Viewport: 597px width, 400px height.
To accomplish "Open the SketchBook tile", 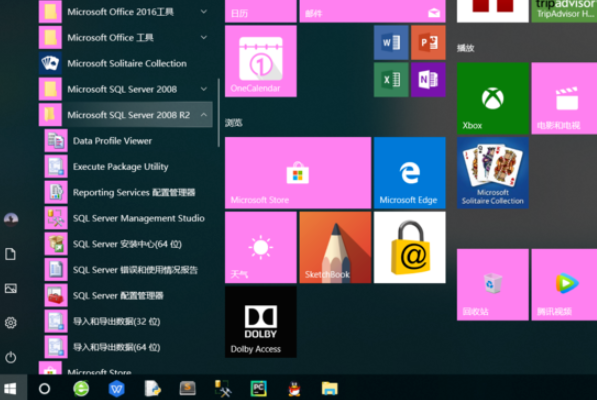I will [x=335, y=247].
